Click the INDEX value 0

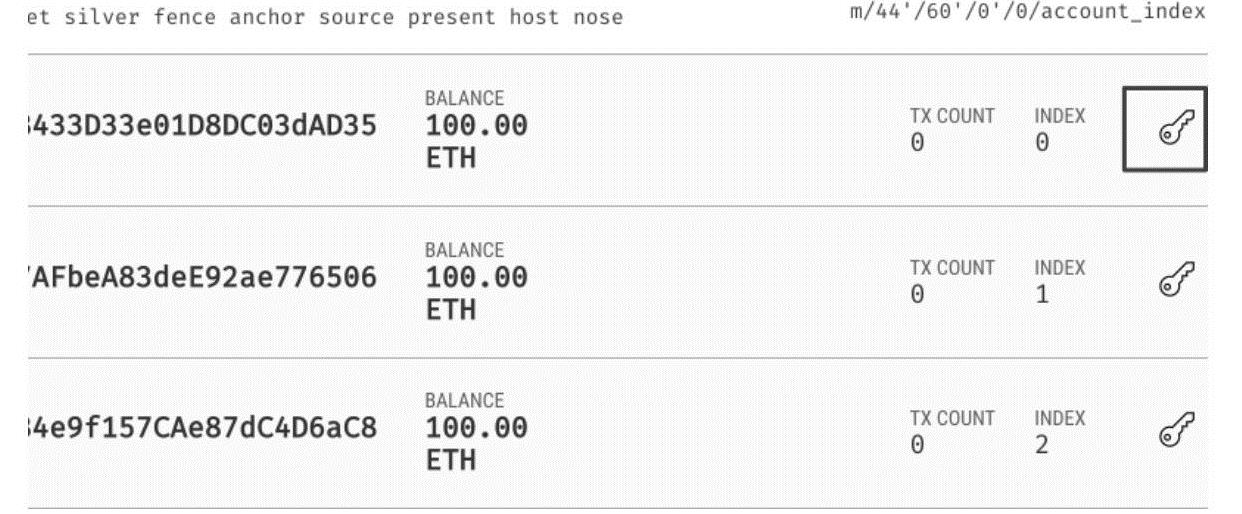(x=1042, y=143)
